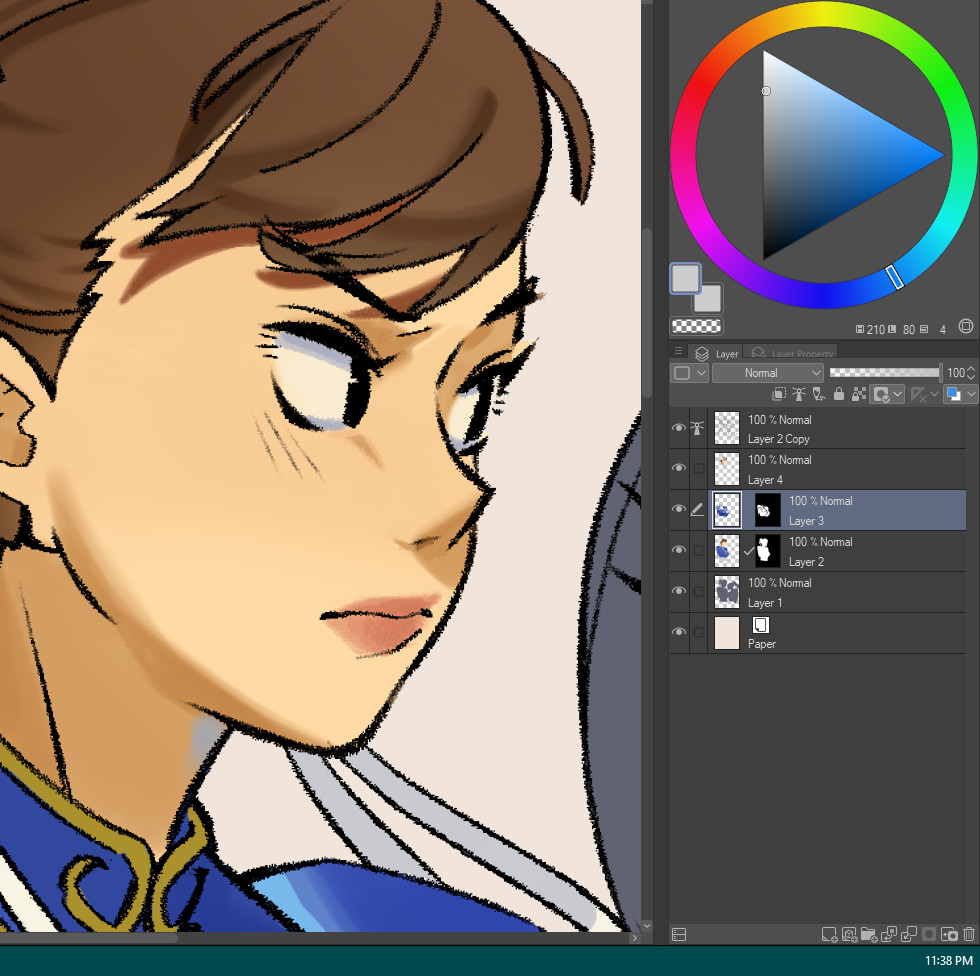Image resolution: width=980 pixels, height=976 pixels.
Task: Click the clip to layer below icon
Action: 779,394
